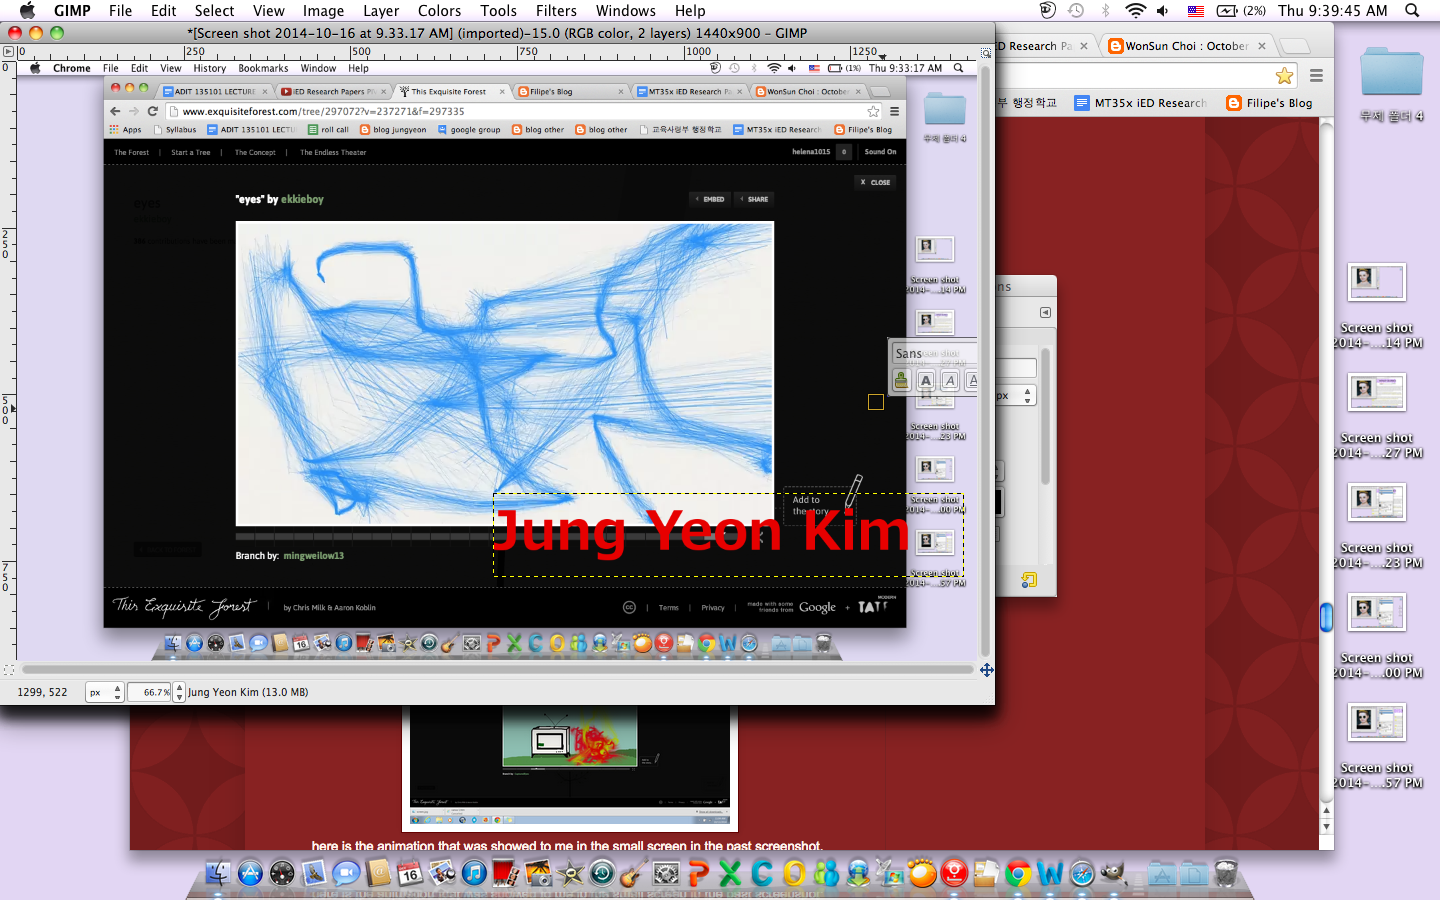Open the font size unit px dropdown
This screenshot has height=900, width=1440.
tap(1015, 396)
